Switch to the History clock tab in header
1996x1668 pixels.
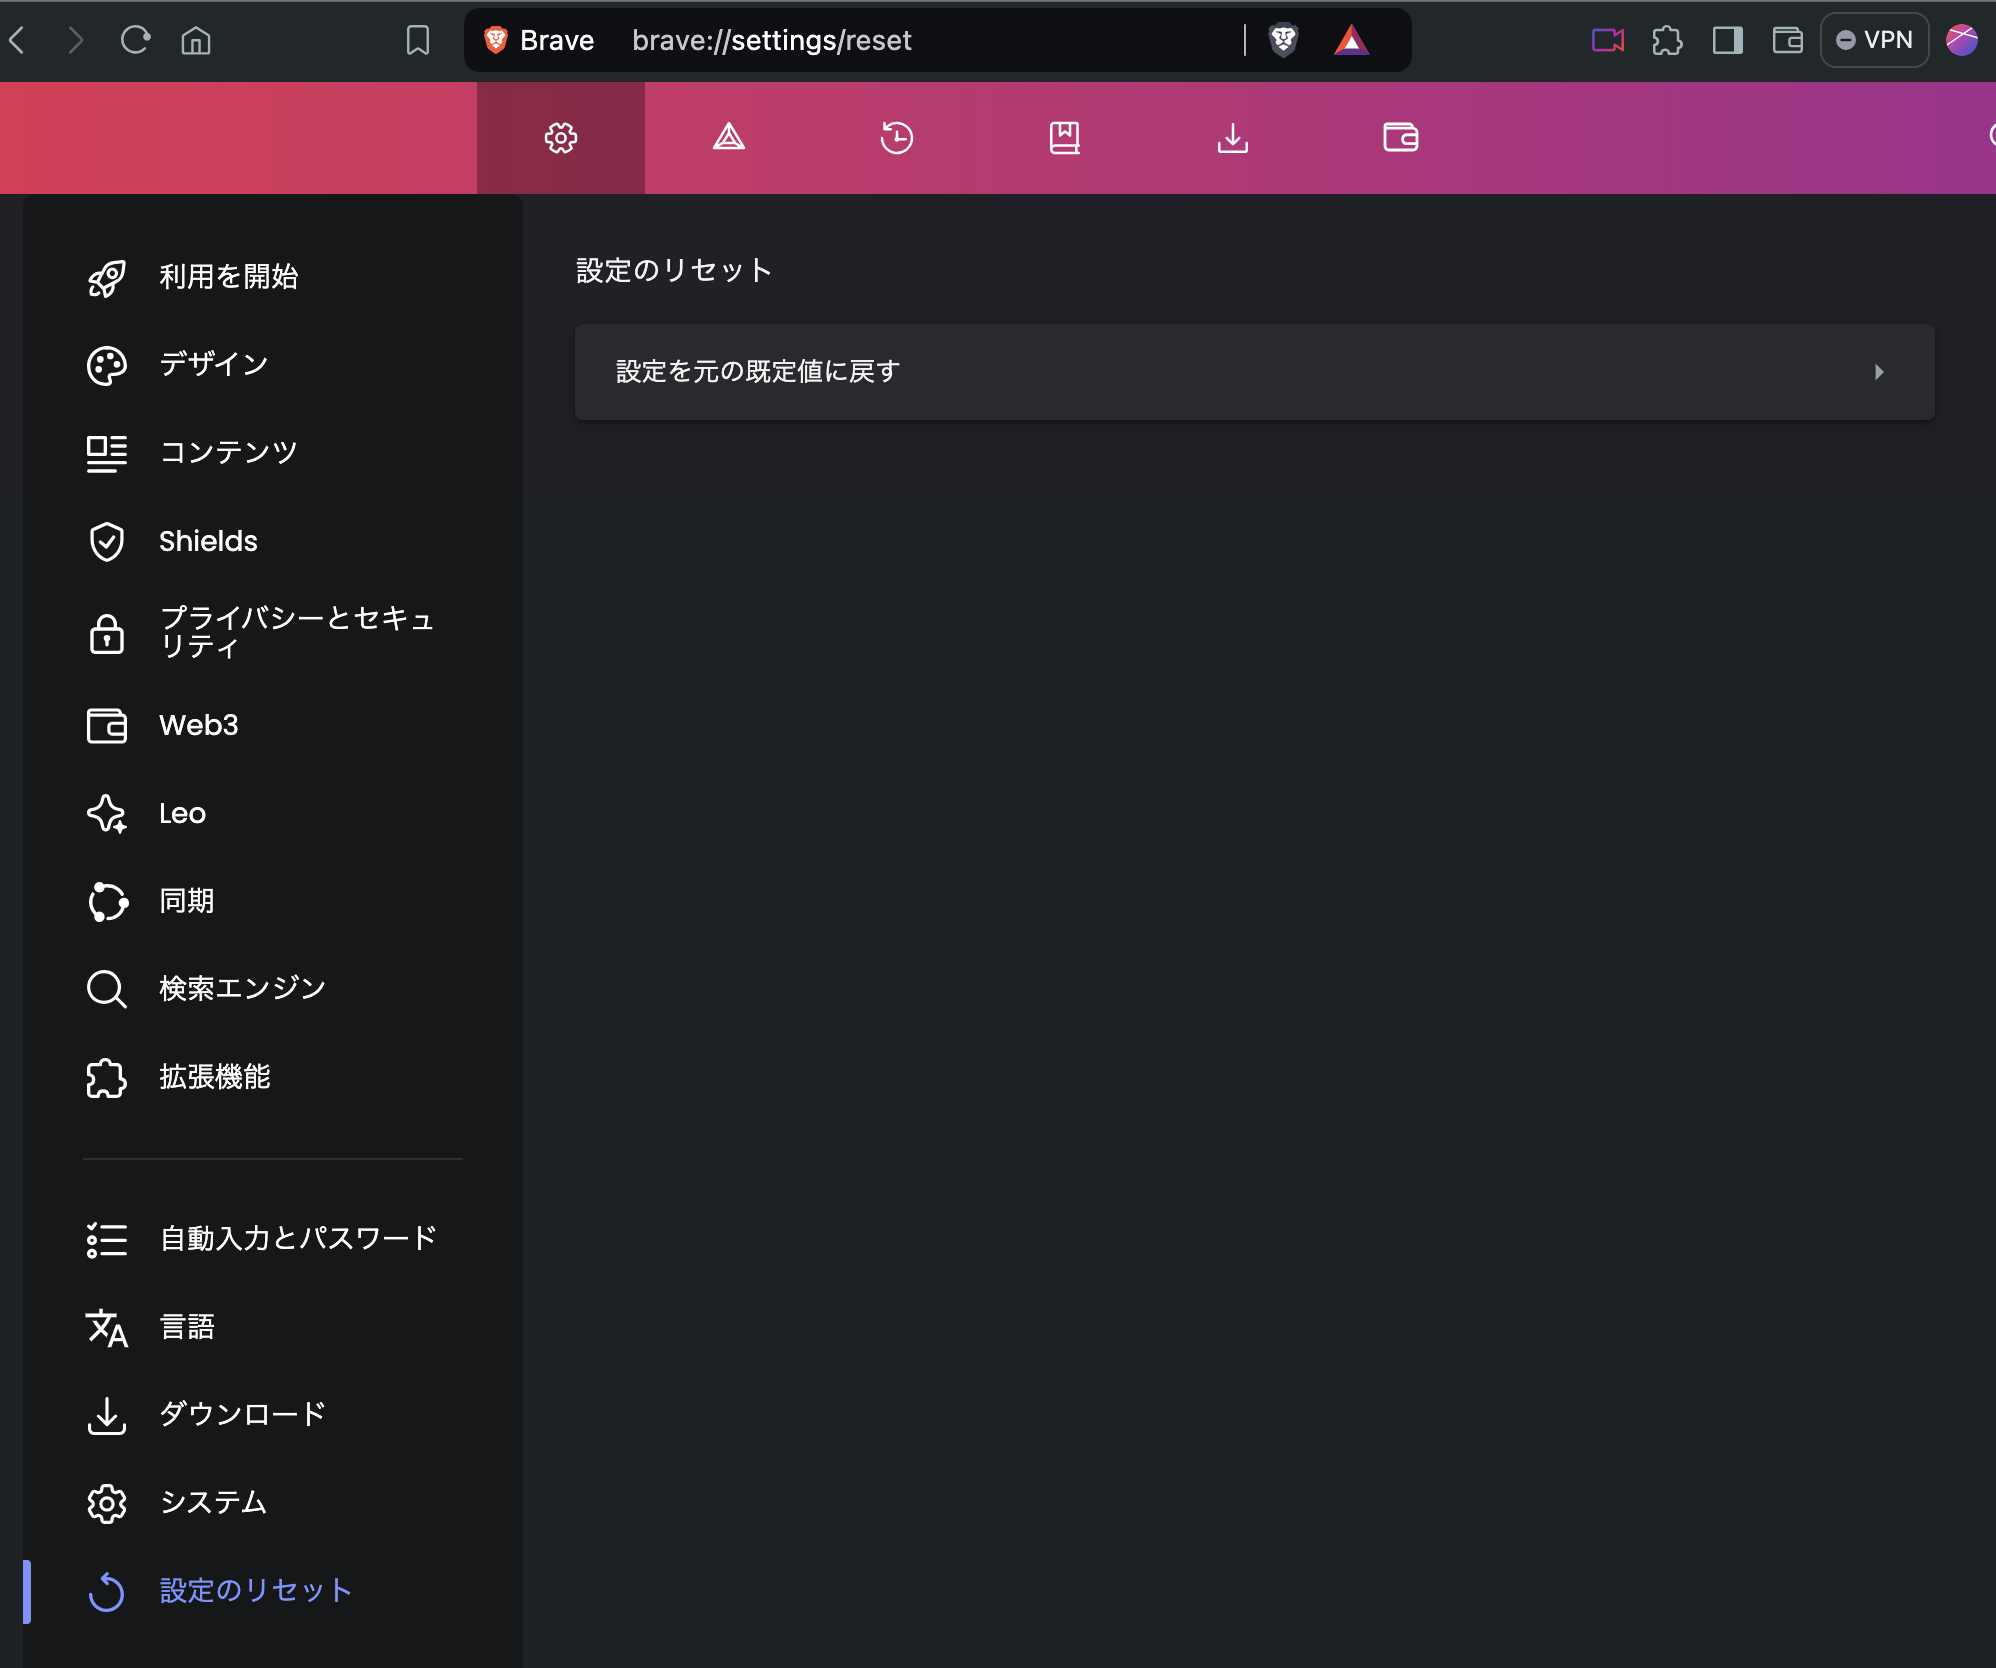point(897,138)
